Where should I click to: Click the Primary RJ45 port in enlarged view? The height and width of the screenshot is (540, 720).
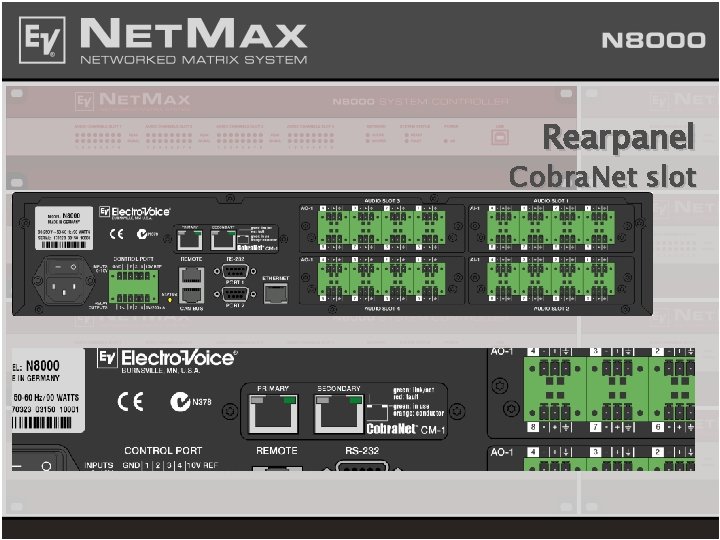[x=273, y=414]
